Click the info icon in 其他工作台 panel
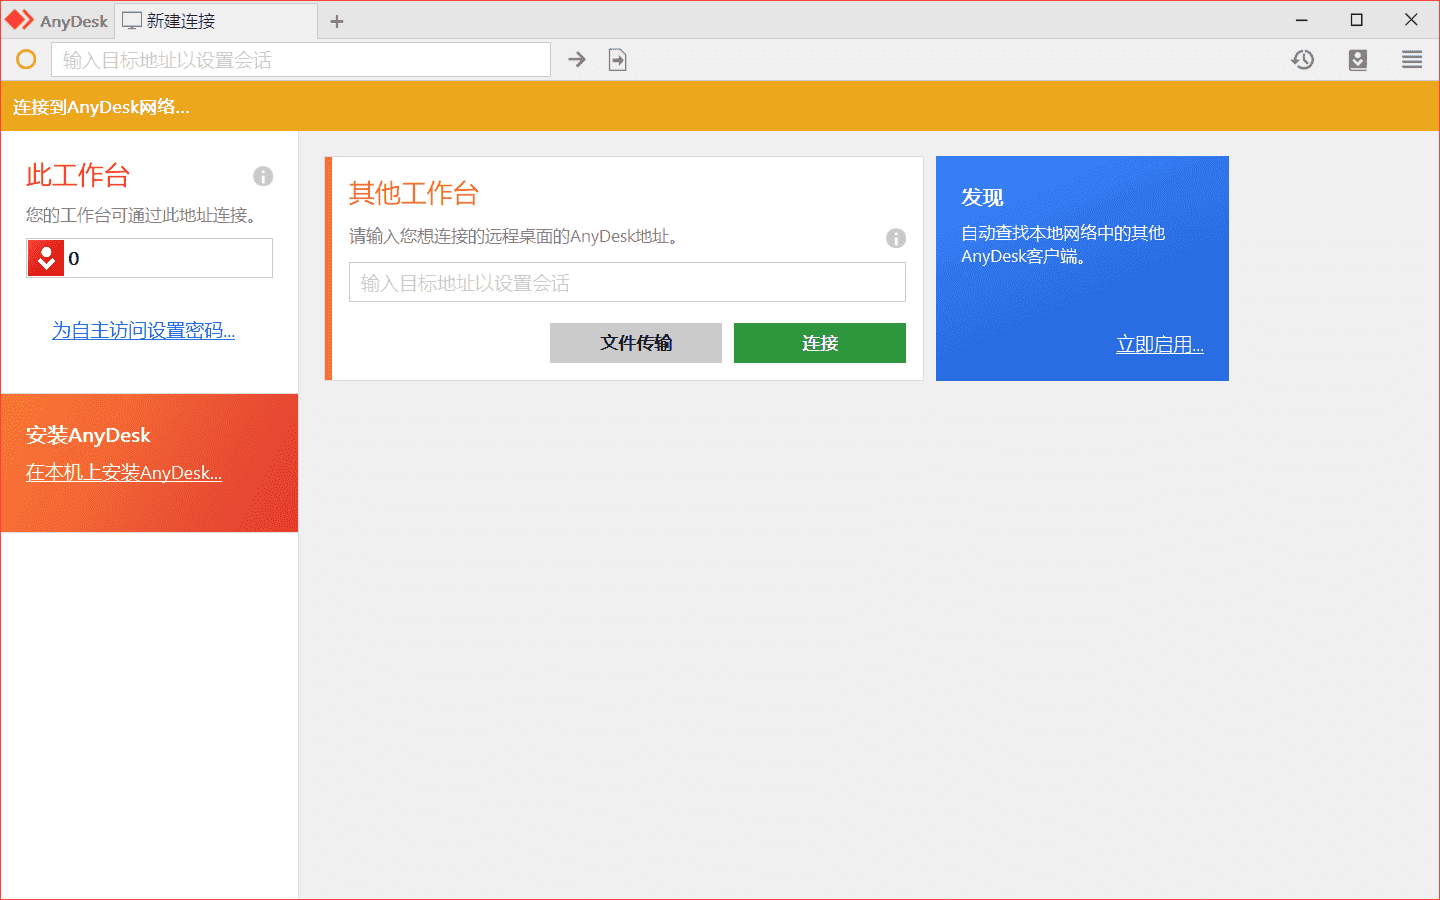 point(896,238)
